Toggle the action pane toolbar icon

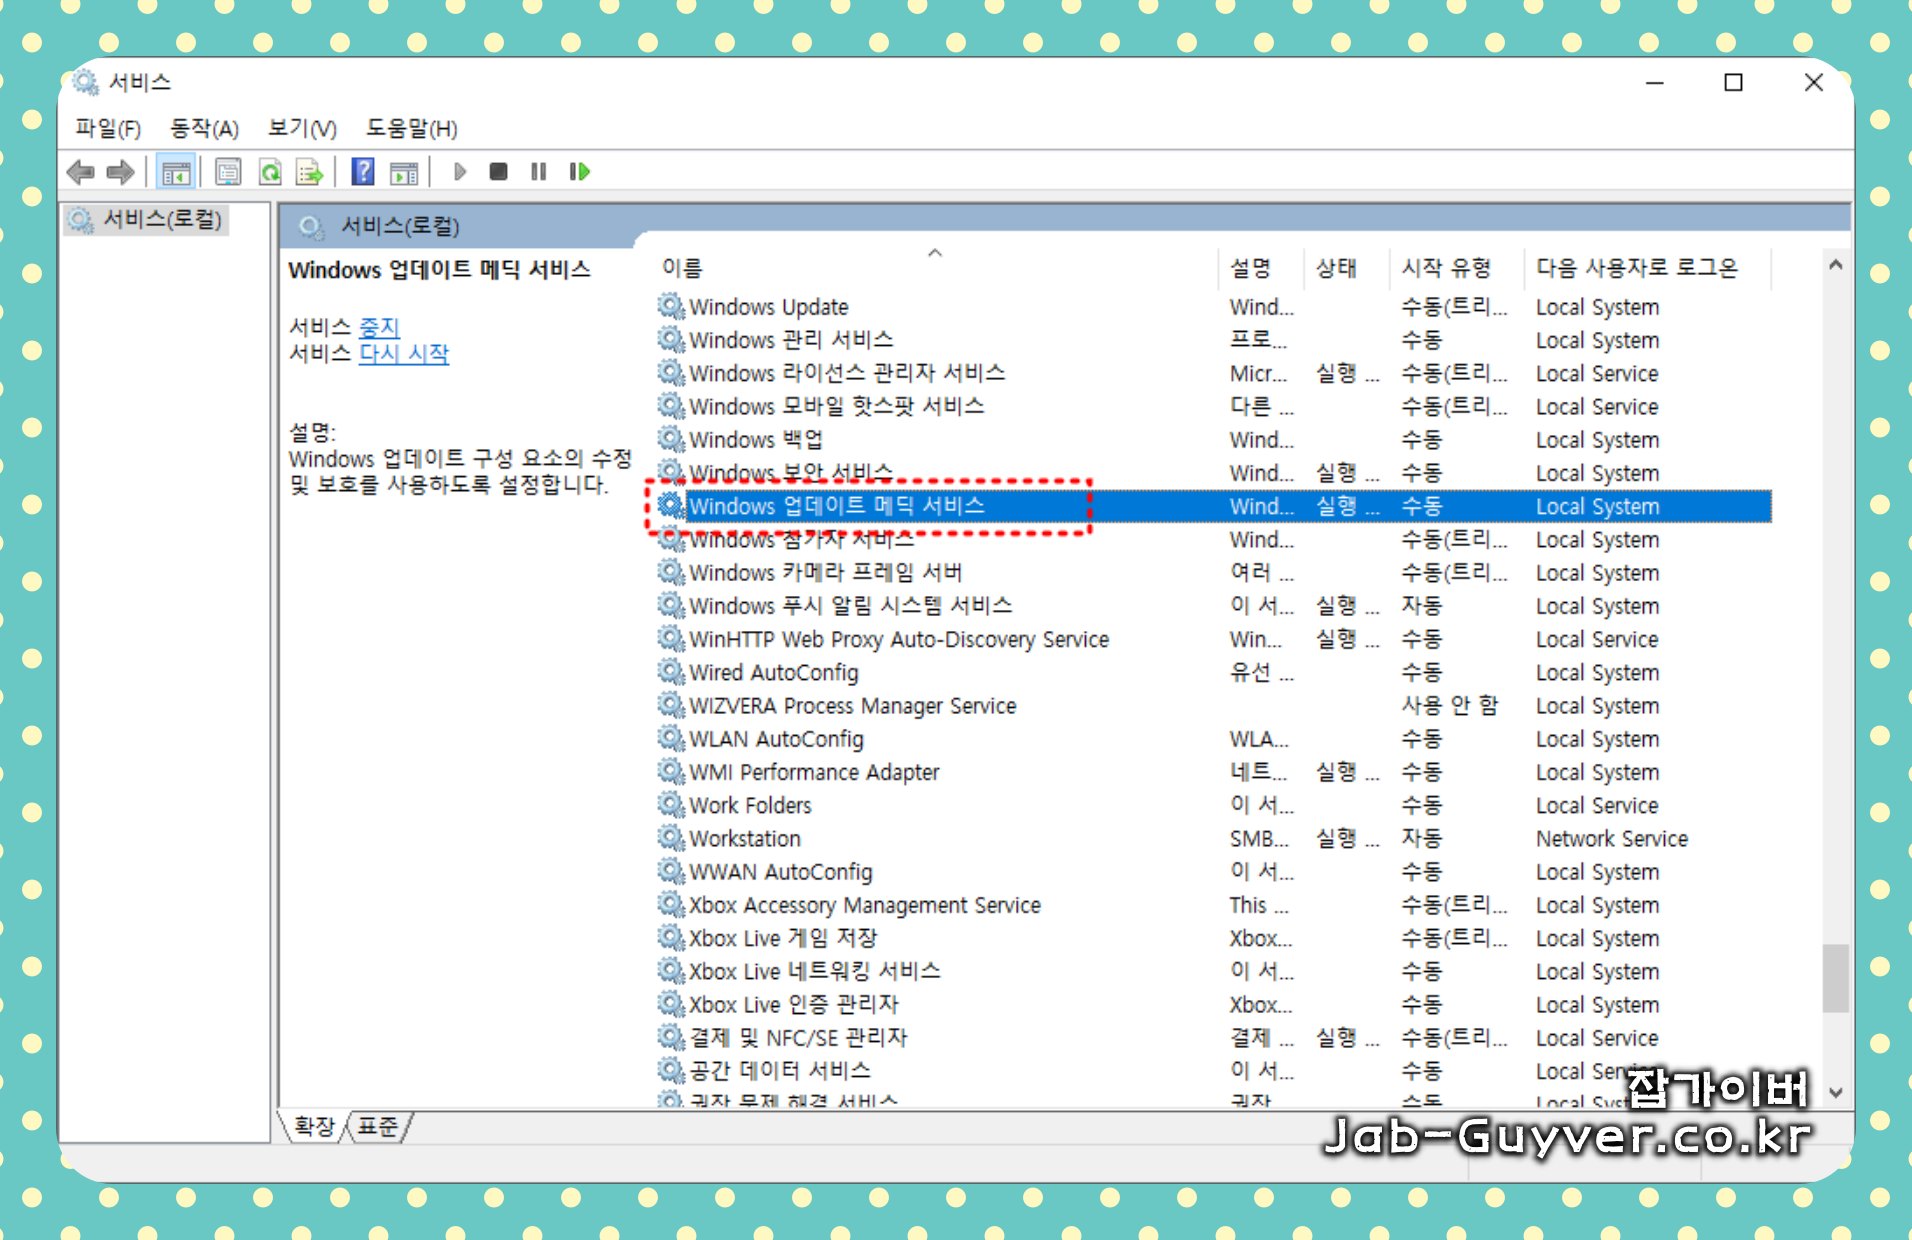[404, 172]
